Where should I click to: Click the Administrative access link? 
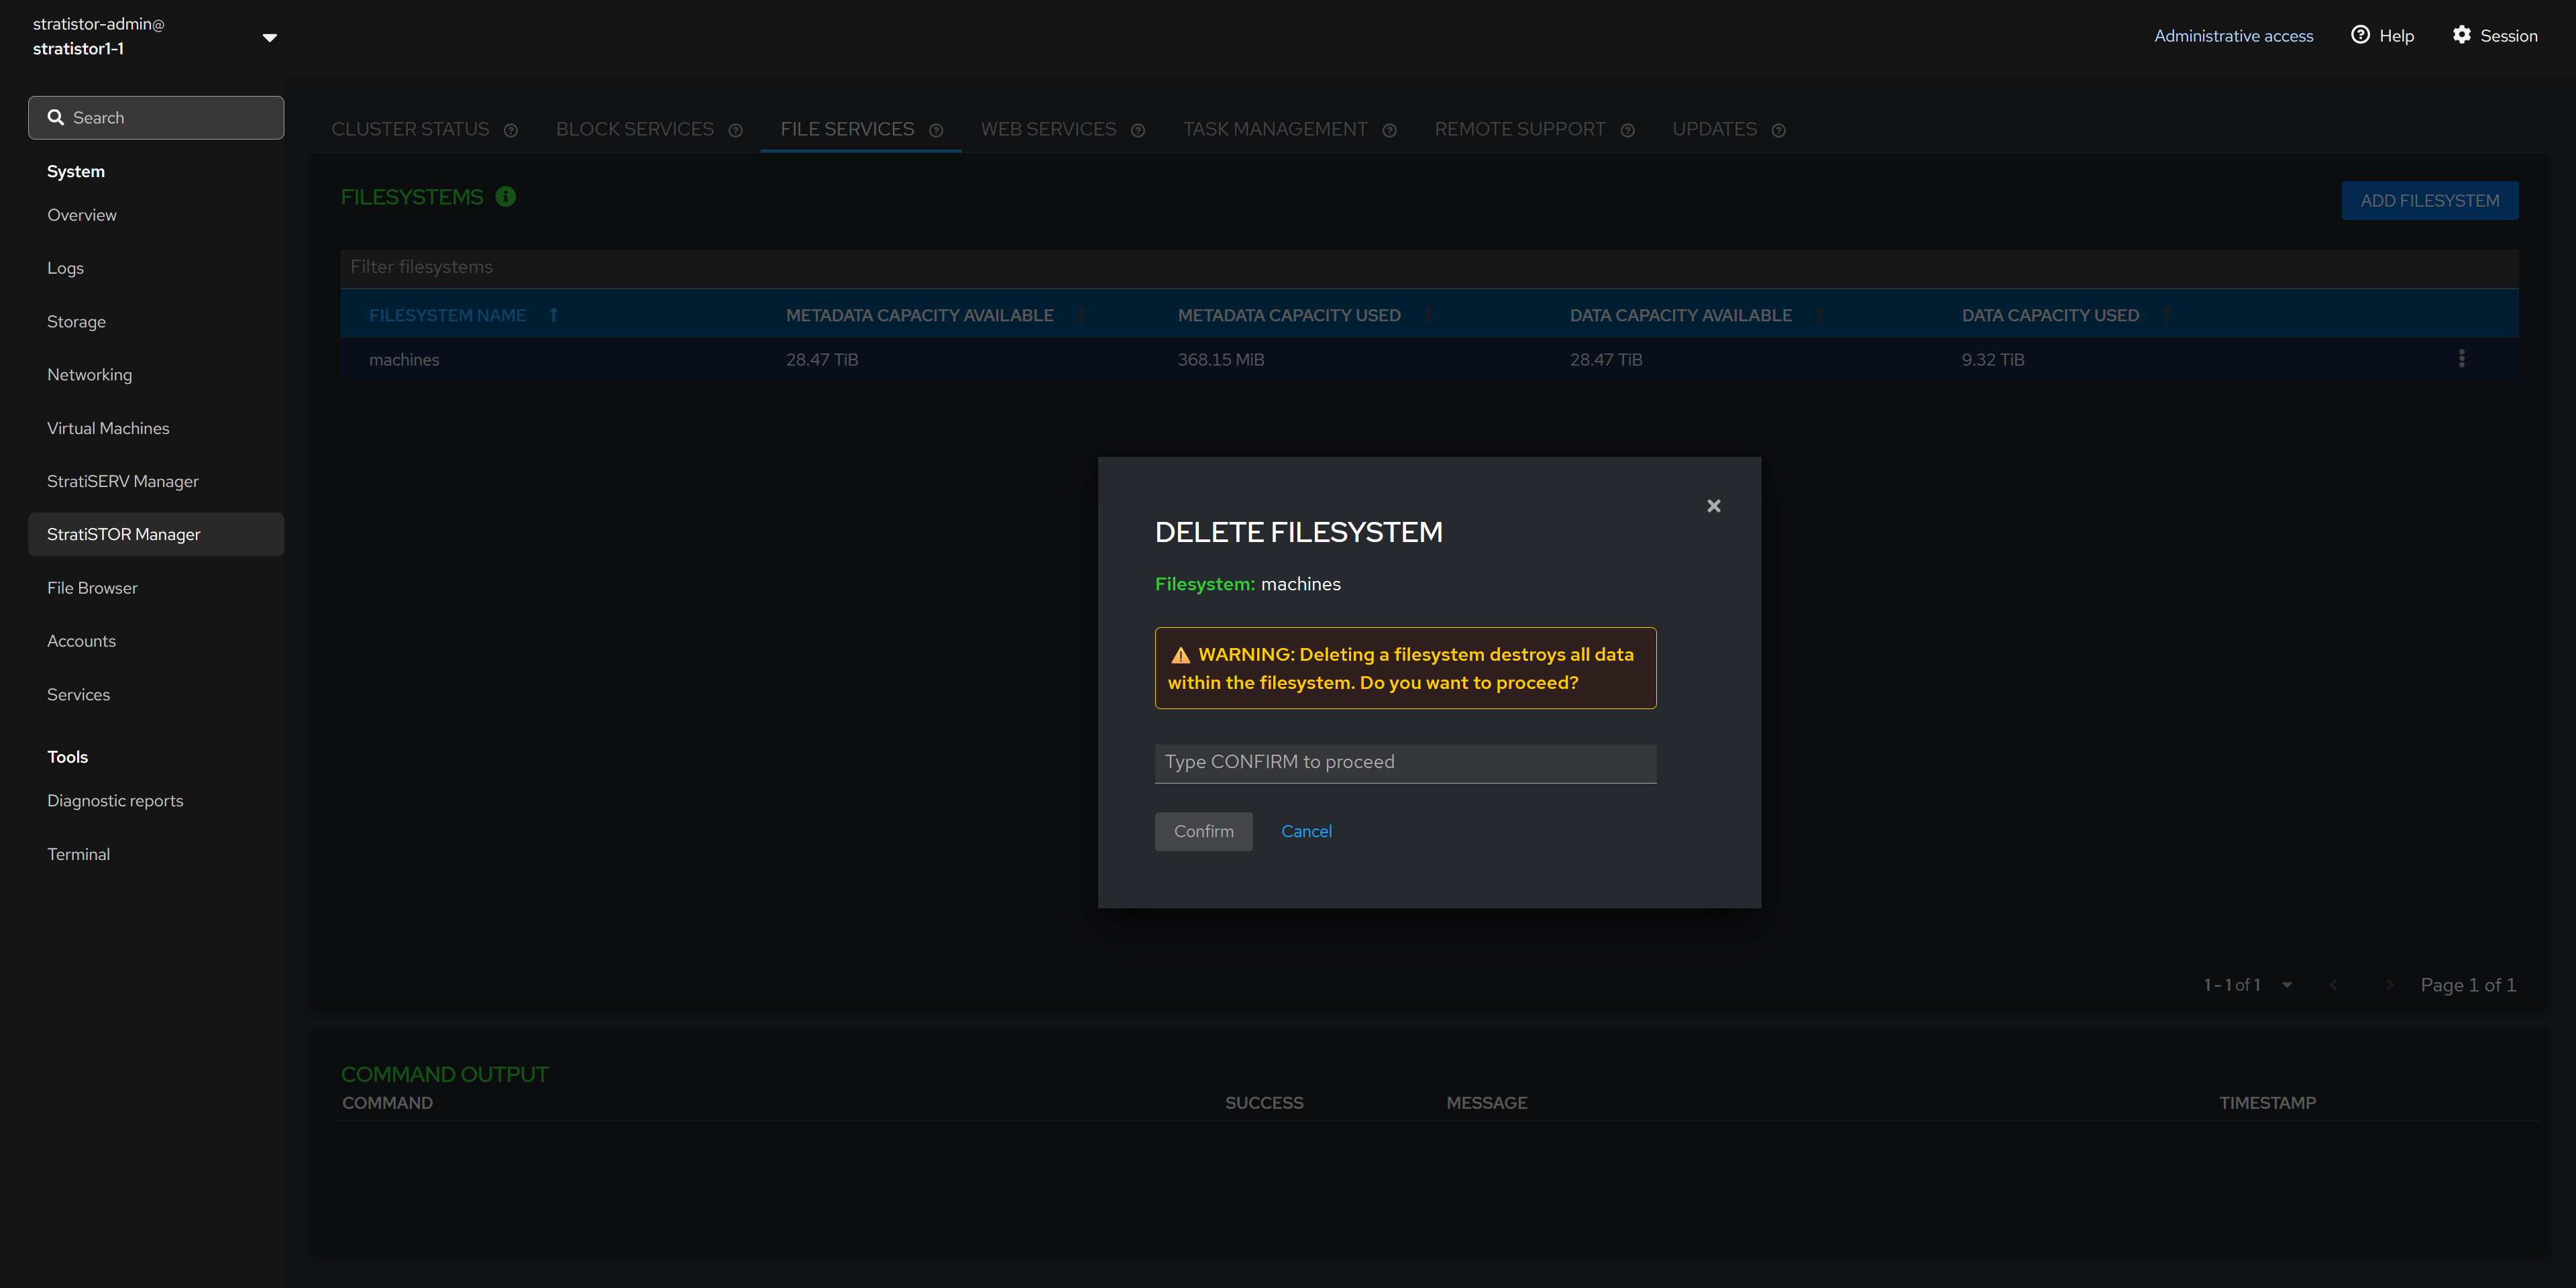(x=2232, y=36)
